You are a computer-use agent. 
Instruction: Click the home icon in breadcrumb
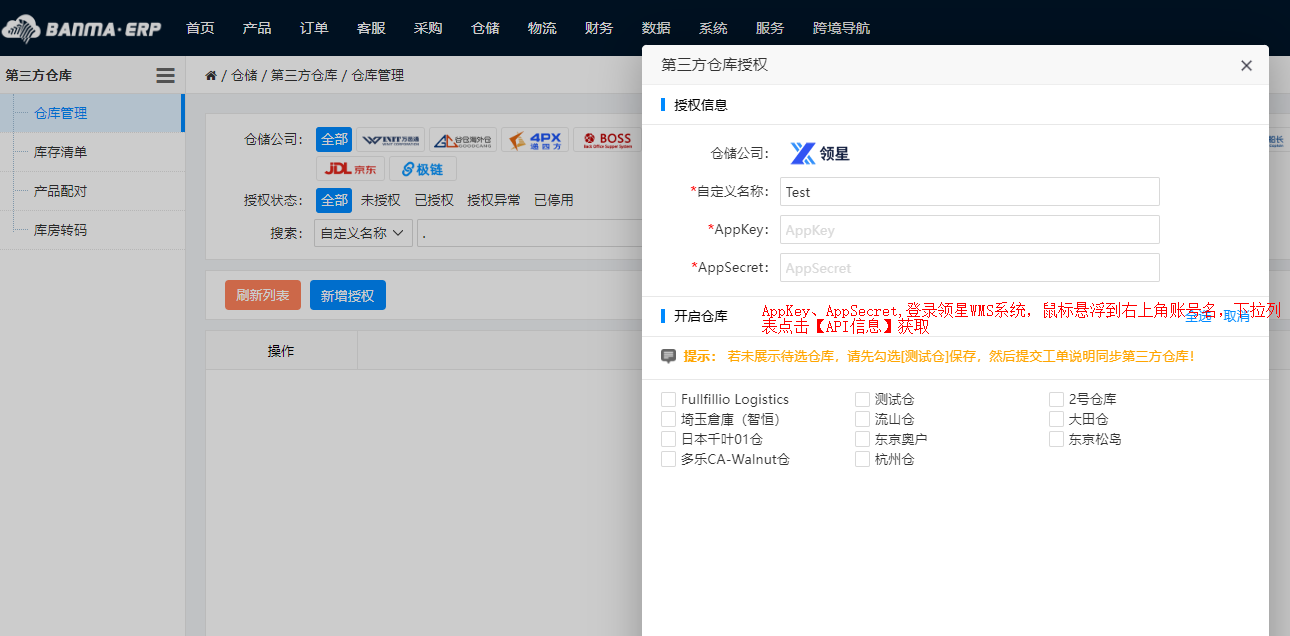point(211,75)
